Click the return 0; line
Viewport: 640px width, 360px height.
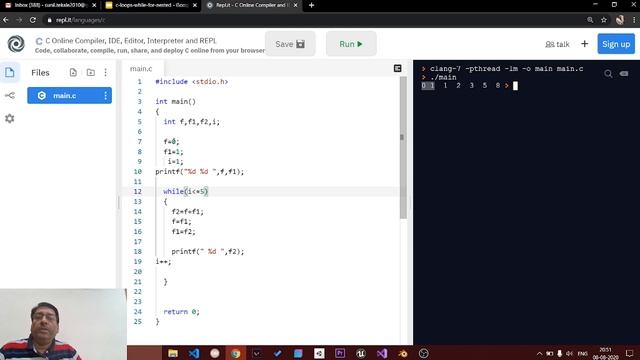coord(181,312)
